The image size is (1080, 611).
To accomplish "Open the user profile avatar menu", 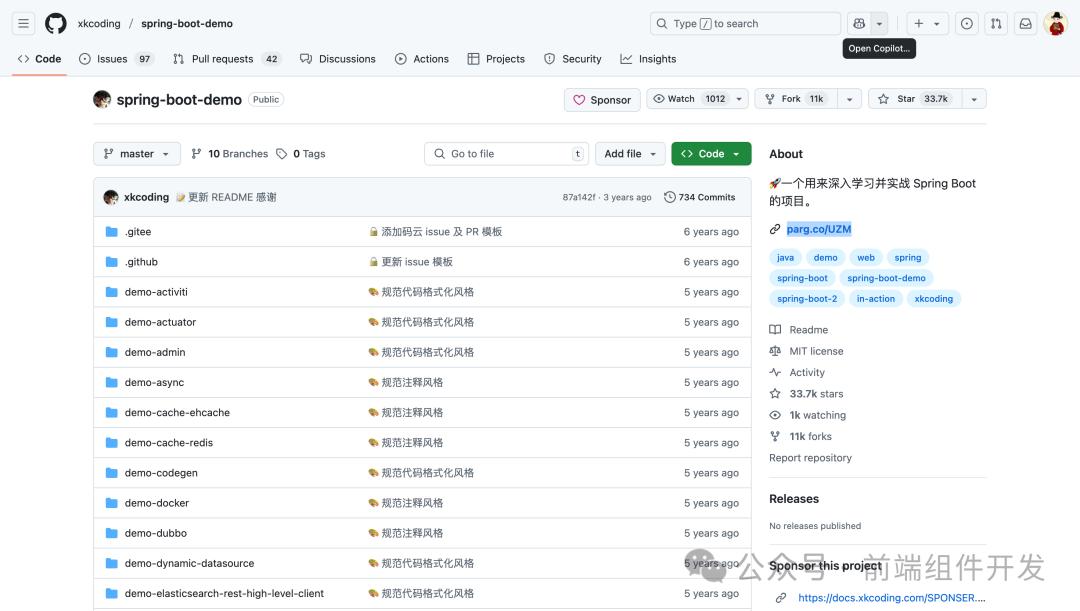I will tap(1055, 23).
